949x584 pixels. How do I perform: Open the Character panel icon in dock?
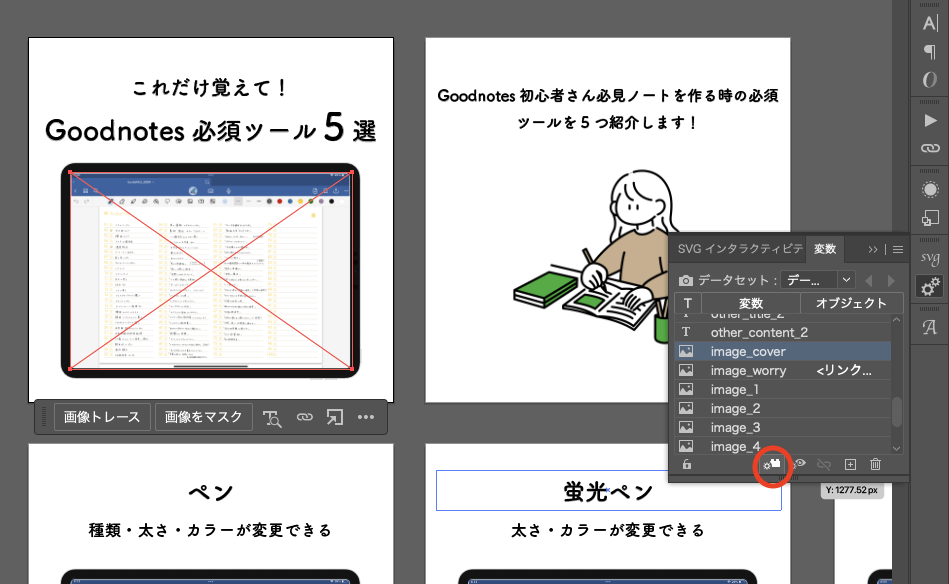pos(930,23)
